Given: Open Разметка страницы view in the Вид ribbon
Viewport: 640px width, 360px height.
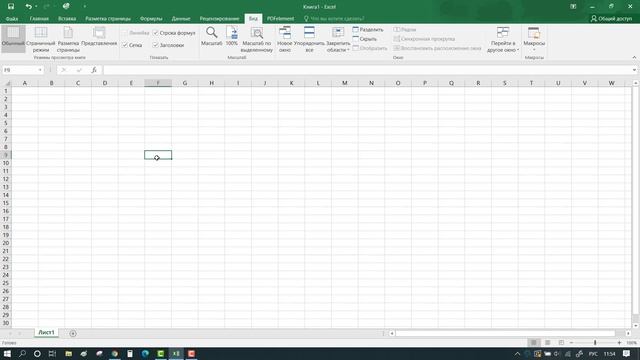Looking at the screenshot, I should pyautogui.click(x=68, y=39).
